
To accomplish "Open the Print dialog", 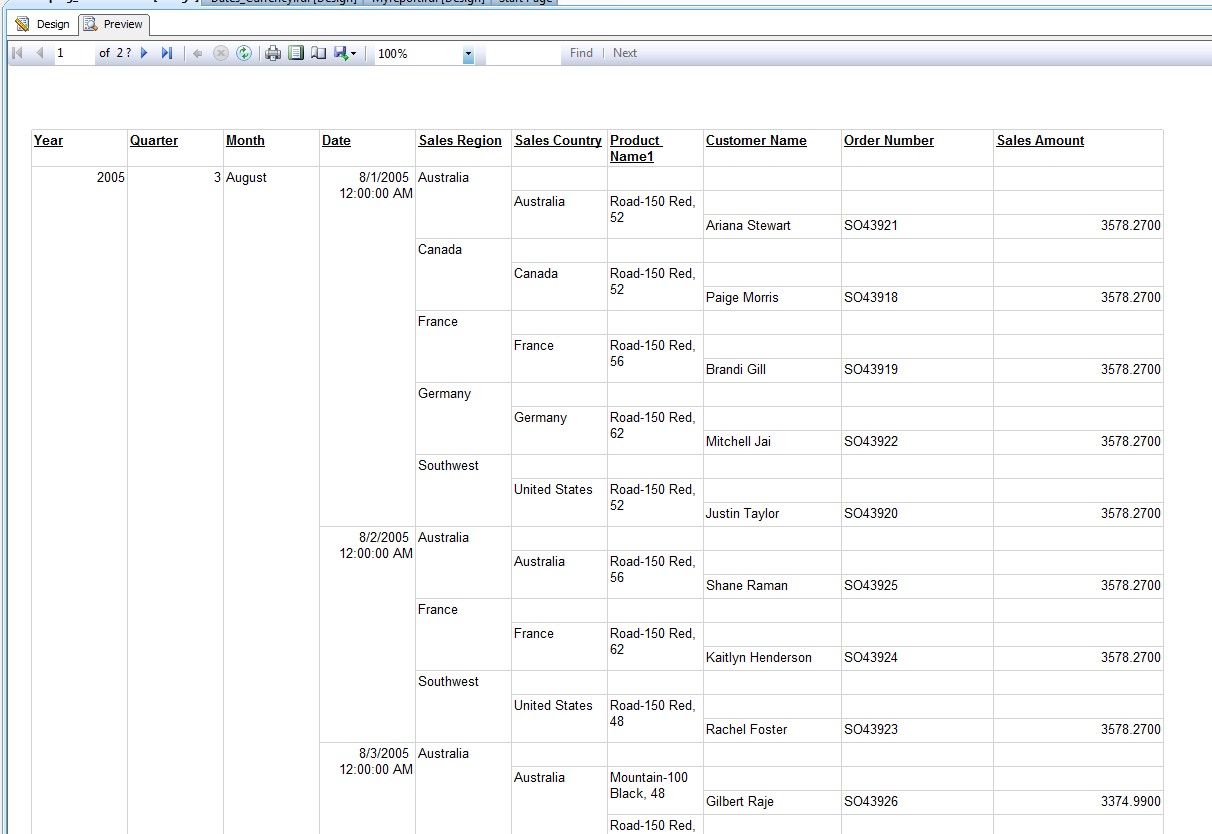I will (272, 53).
